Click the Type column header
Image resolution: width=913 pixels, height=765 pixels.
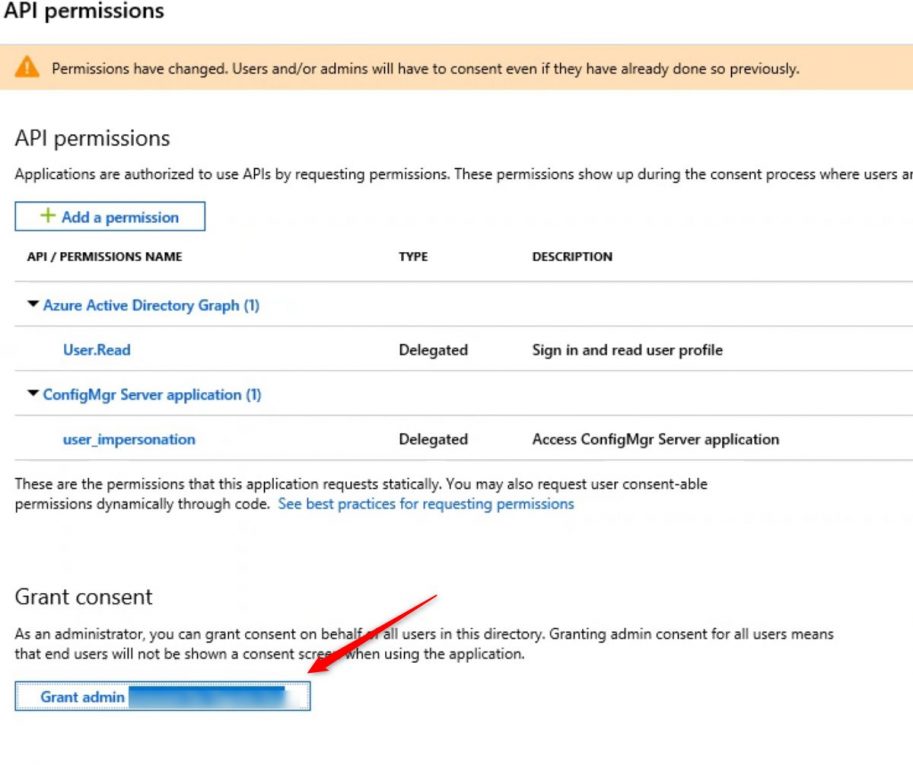[412, 257]
